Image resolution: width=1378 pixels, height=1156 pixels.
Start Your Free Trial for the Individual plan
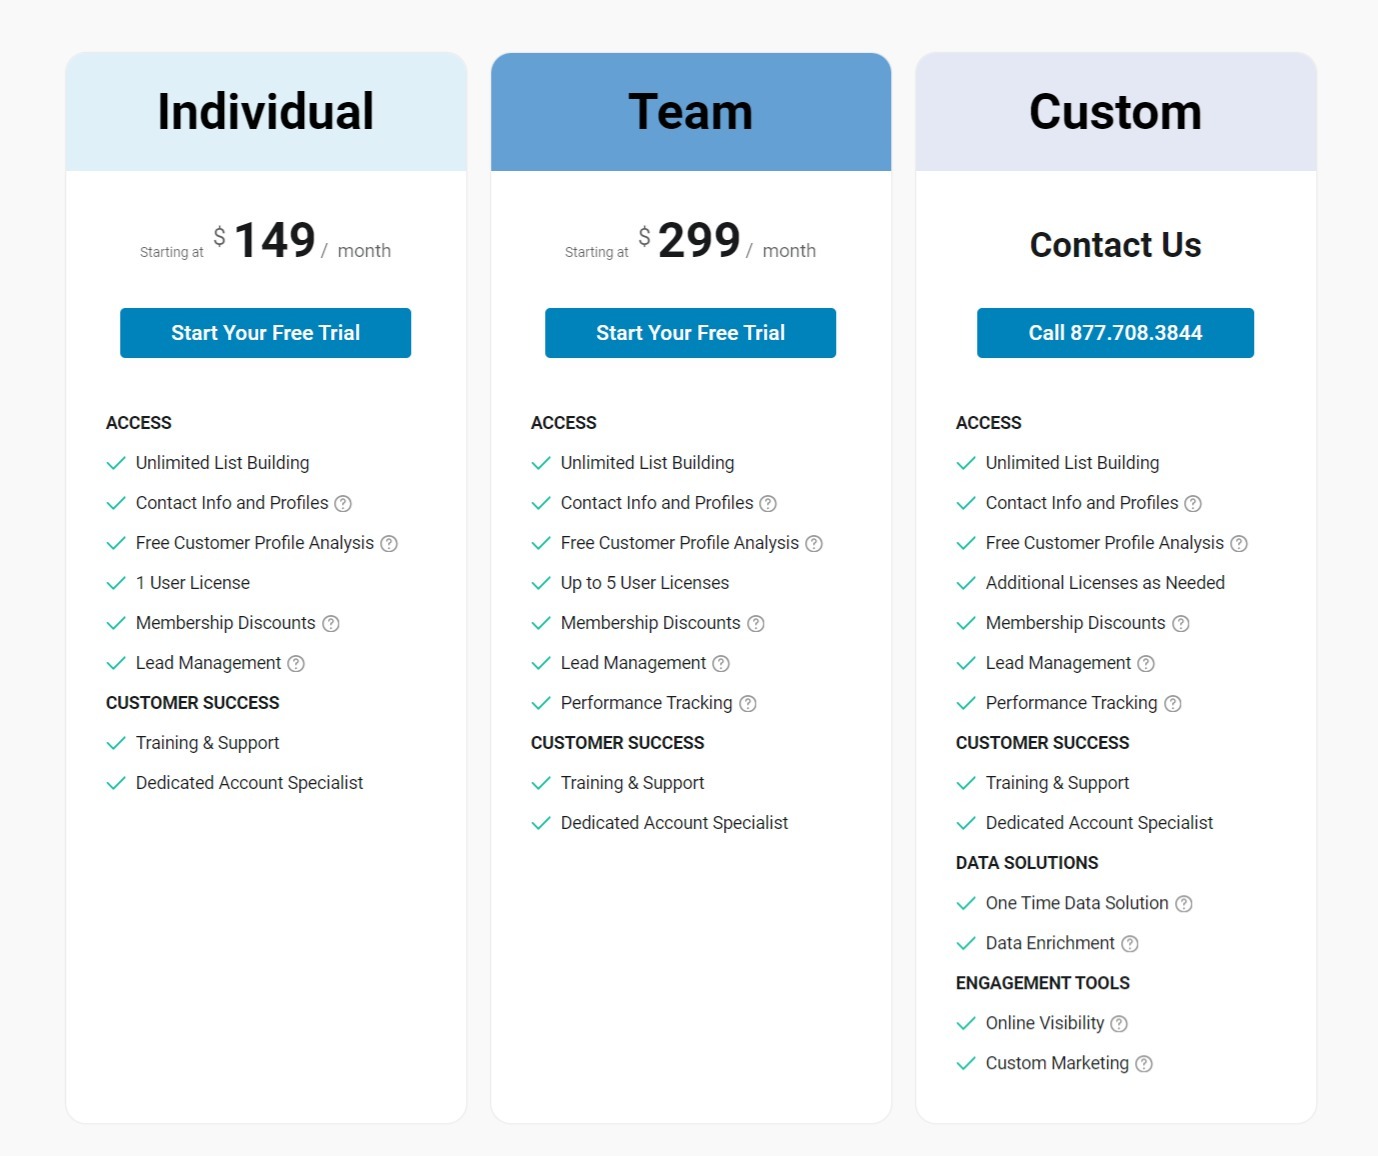pyautogui.click(x=265, y=332)
